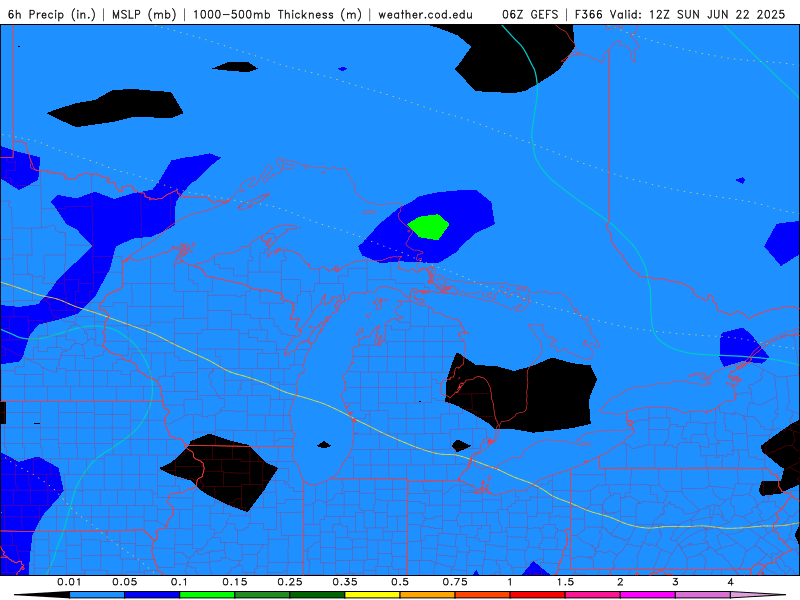
Task: Click the light blue 0.01–0.05 legend swatch
Action: (x=97, y=595)
